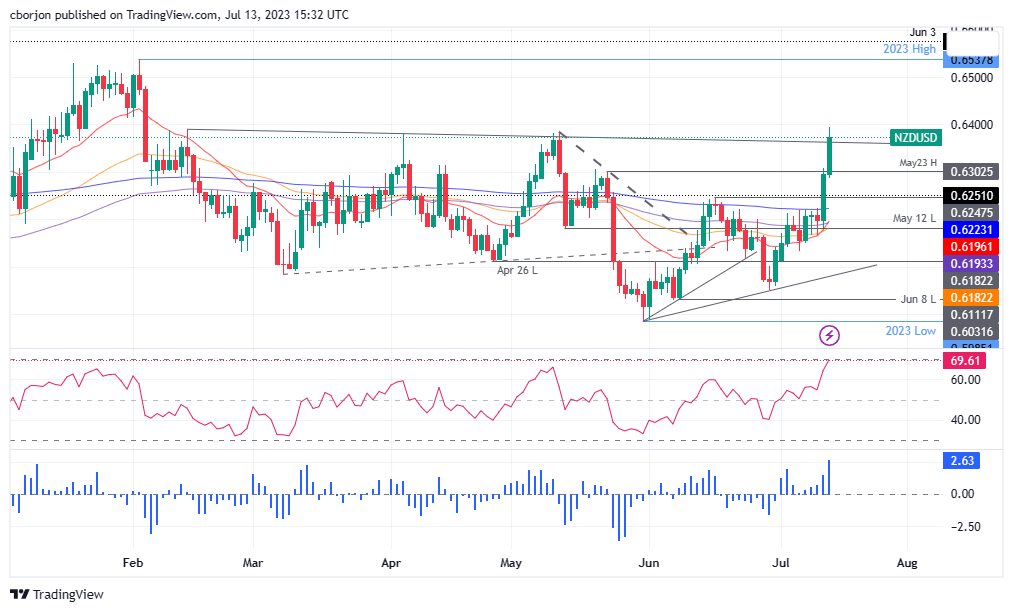Select the Jul axis label
The width and height of the screenshot is (1013, 612).
point(780,563)
